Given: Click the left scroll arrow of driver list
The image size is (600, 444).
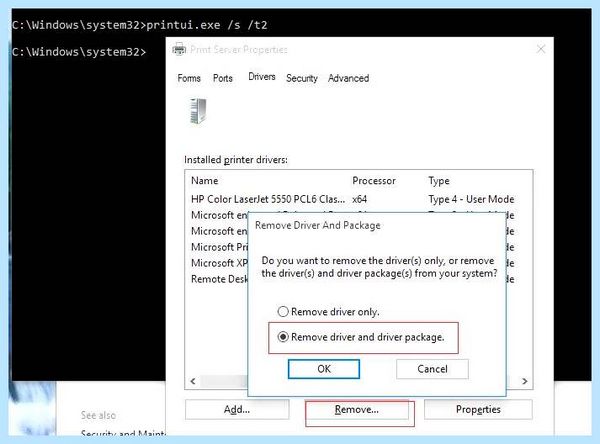Looking at the screenshot, I should 193,381.
